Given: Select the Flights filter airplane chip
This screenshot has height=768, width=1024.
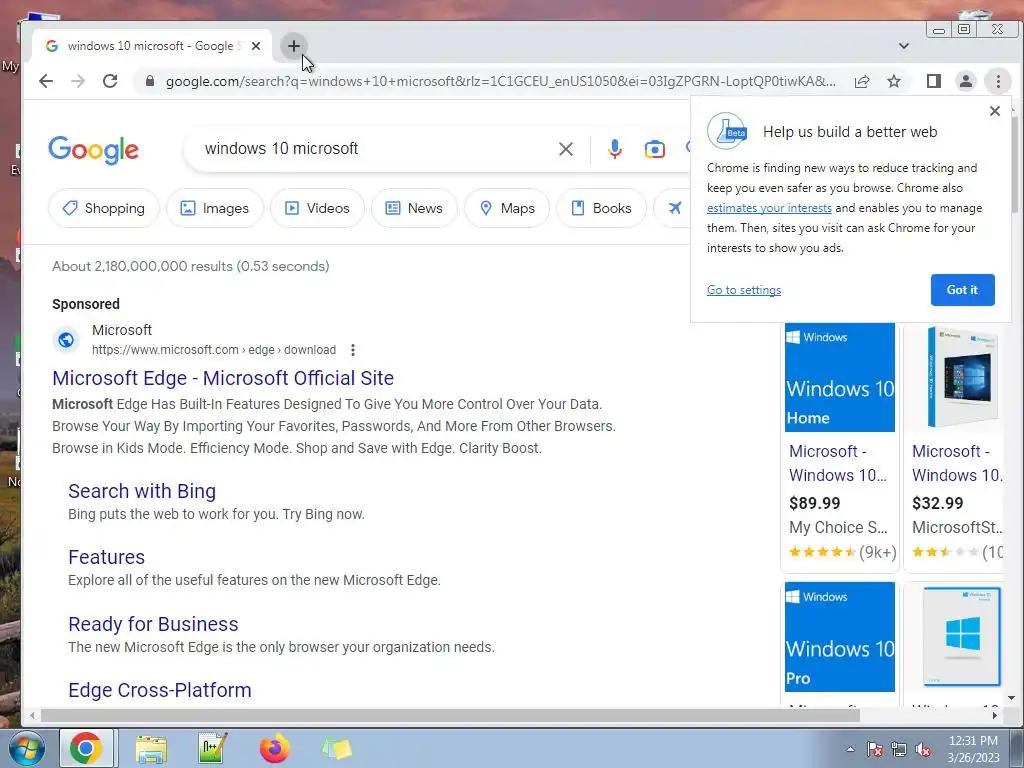Looking at the screenshot, I should 674,208.
